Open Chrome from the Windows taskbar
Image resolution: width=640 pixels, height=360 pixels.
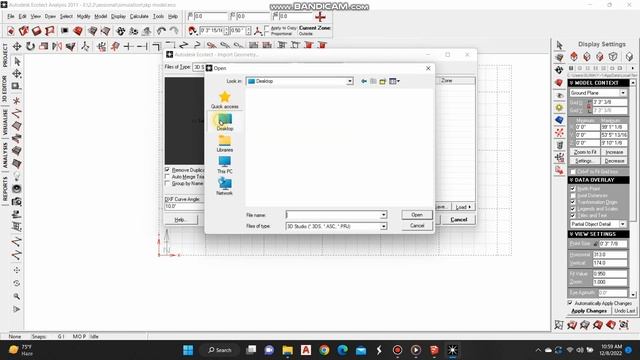pos(324,350)
